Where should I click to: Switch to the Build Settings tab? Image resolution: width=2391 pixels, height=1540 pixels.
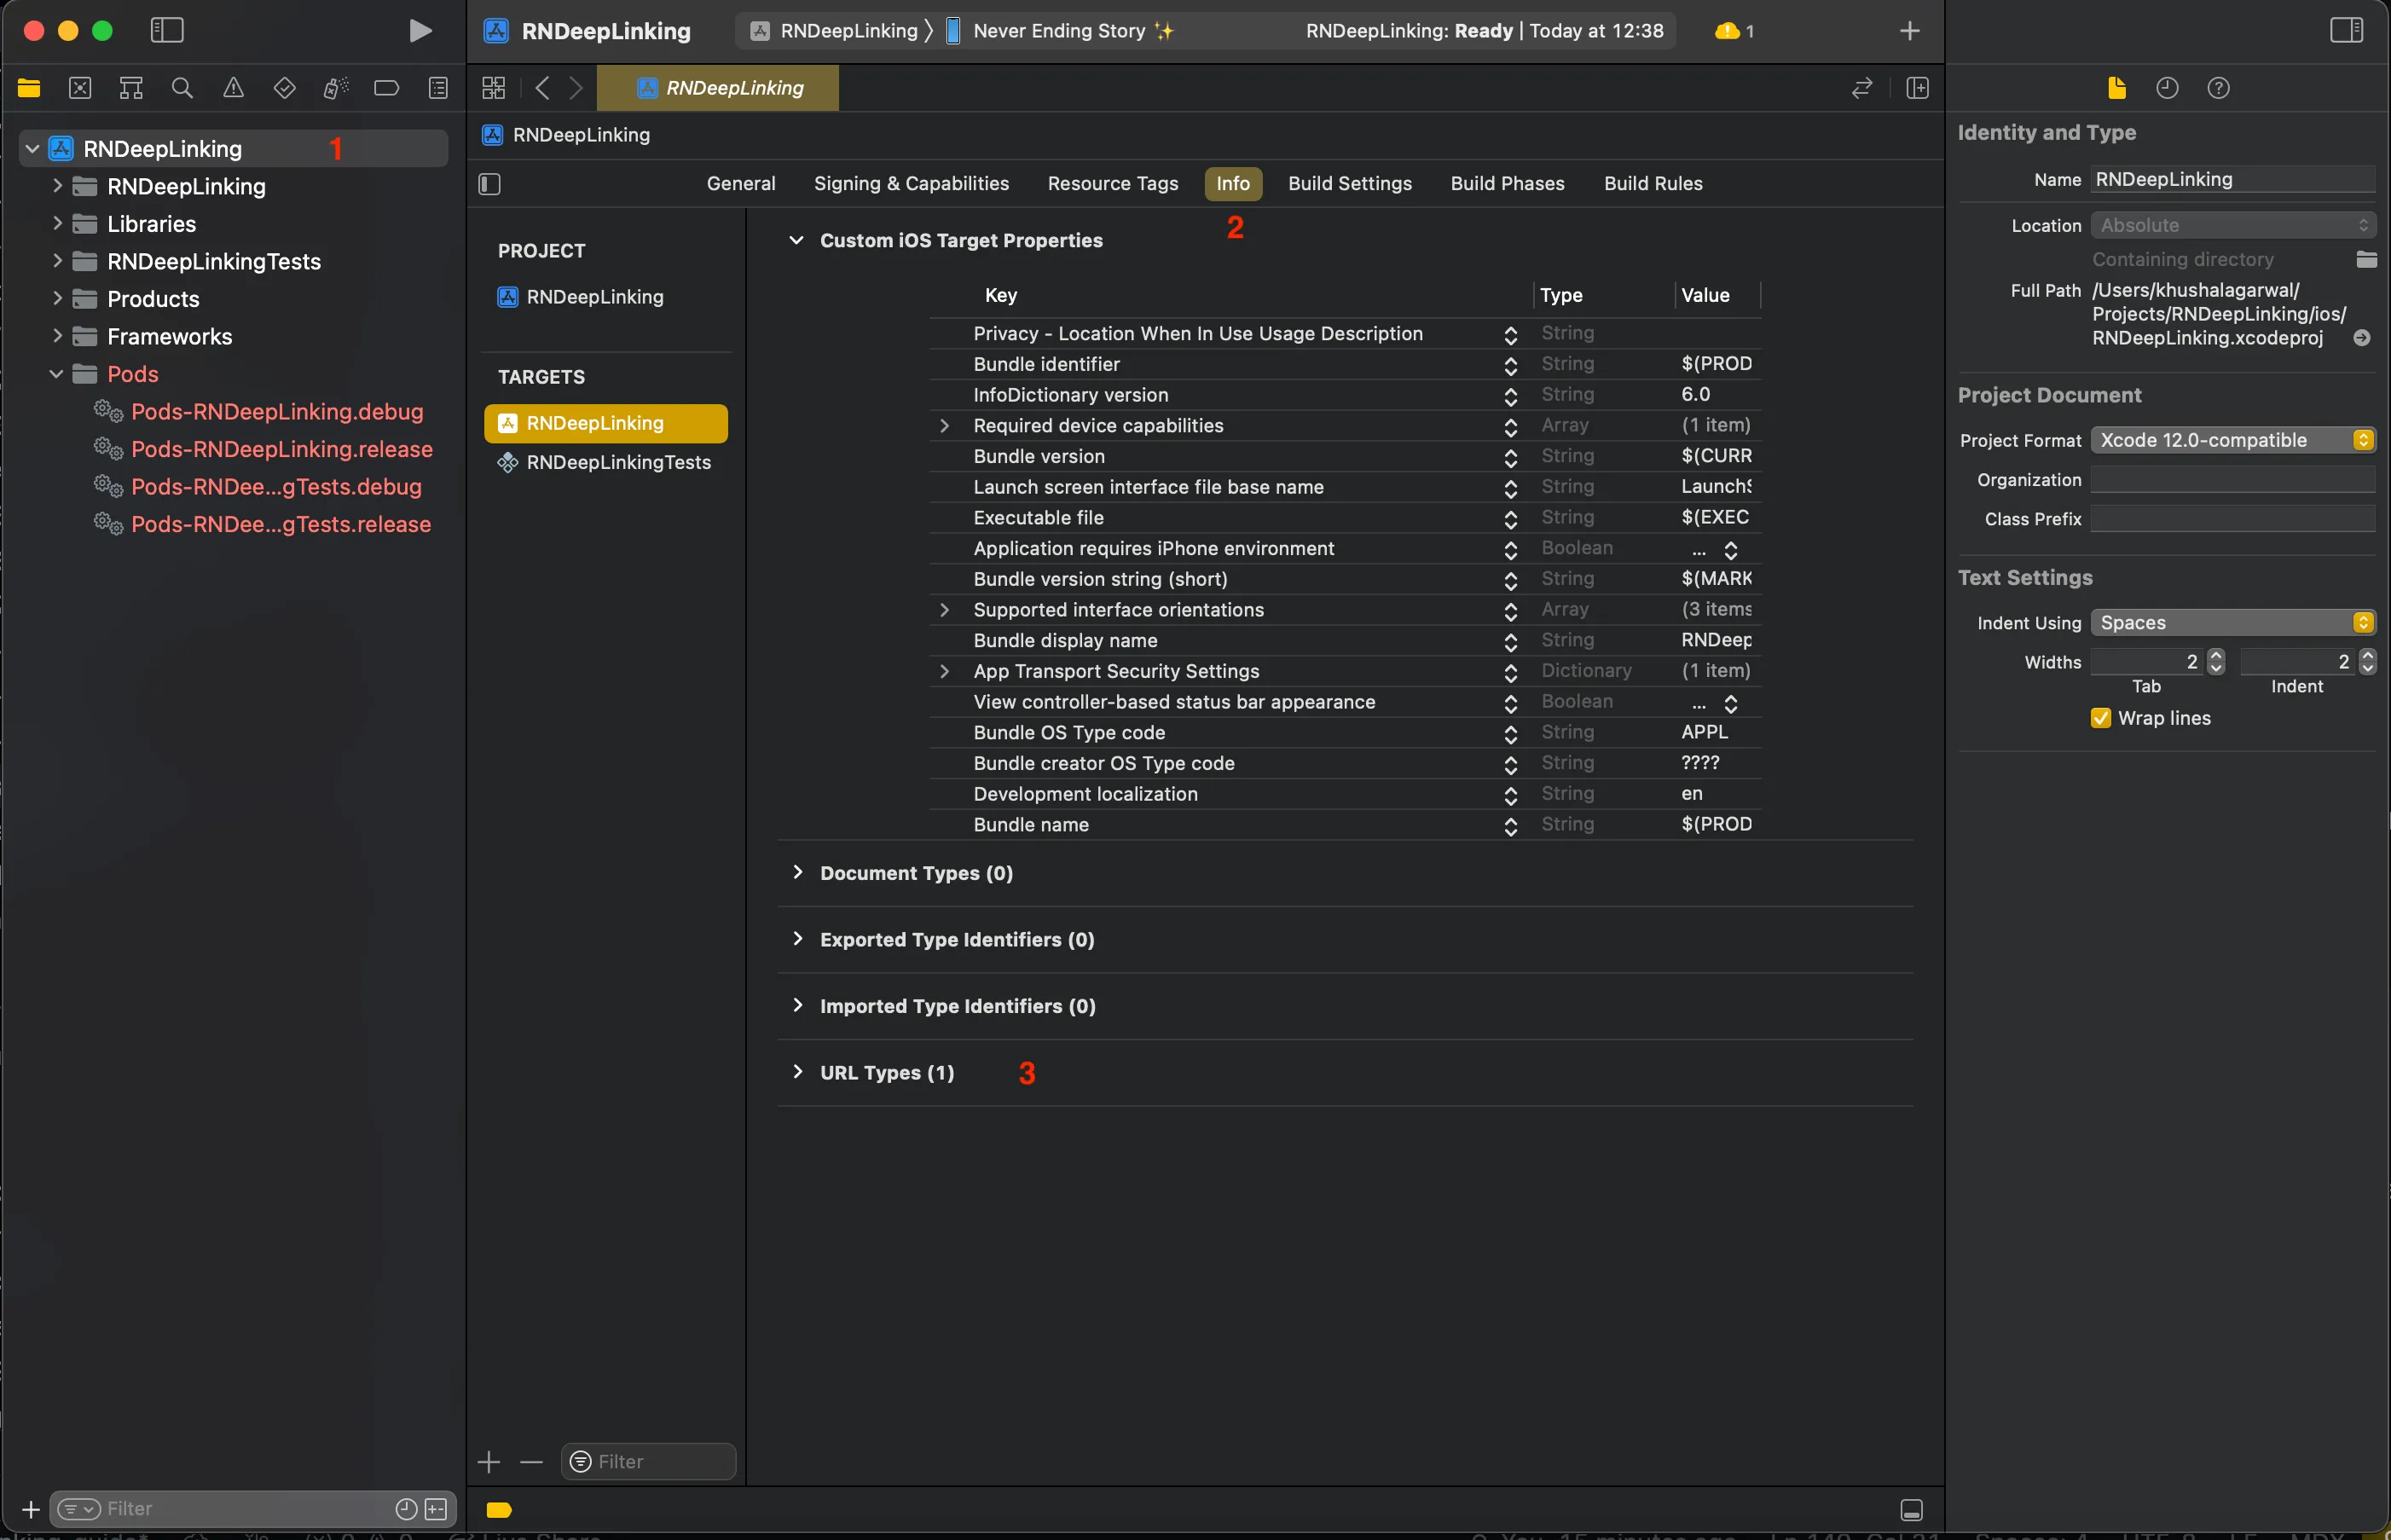(x=1349, y=183)
